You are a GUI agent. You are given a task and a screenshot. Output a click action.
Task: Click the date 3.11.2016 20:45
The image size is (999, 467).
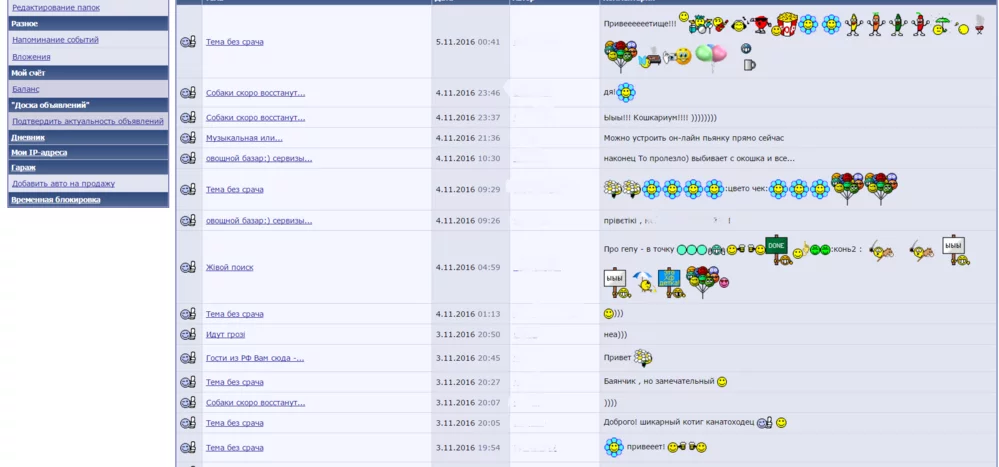(468, 358)
